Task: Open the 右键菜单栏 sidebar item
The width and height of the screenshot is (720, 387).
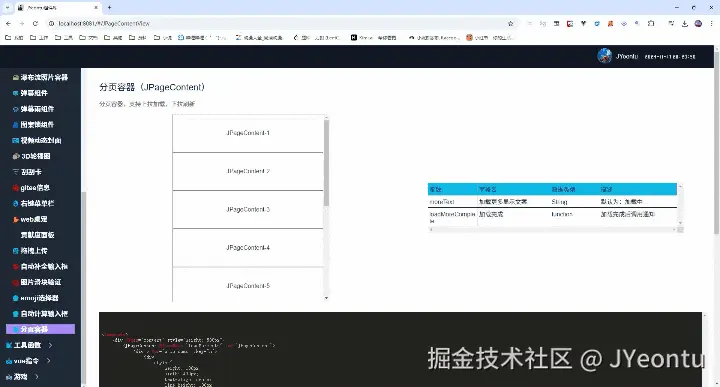Action: (x=33, y=203)
